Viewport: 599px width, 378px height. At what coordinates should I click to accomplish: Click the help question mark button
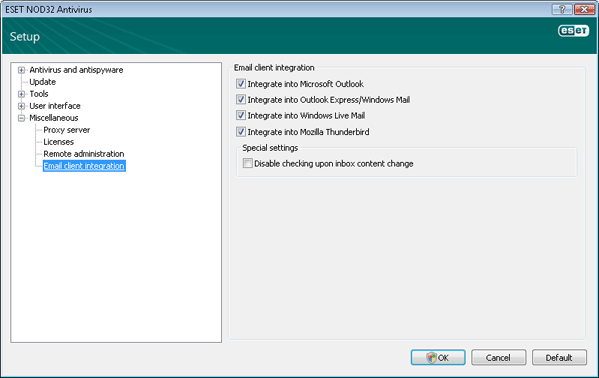pyautogui.click(x=562, y=10)
